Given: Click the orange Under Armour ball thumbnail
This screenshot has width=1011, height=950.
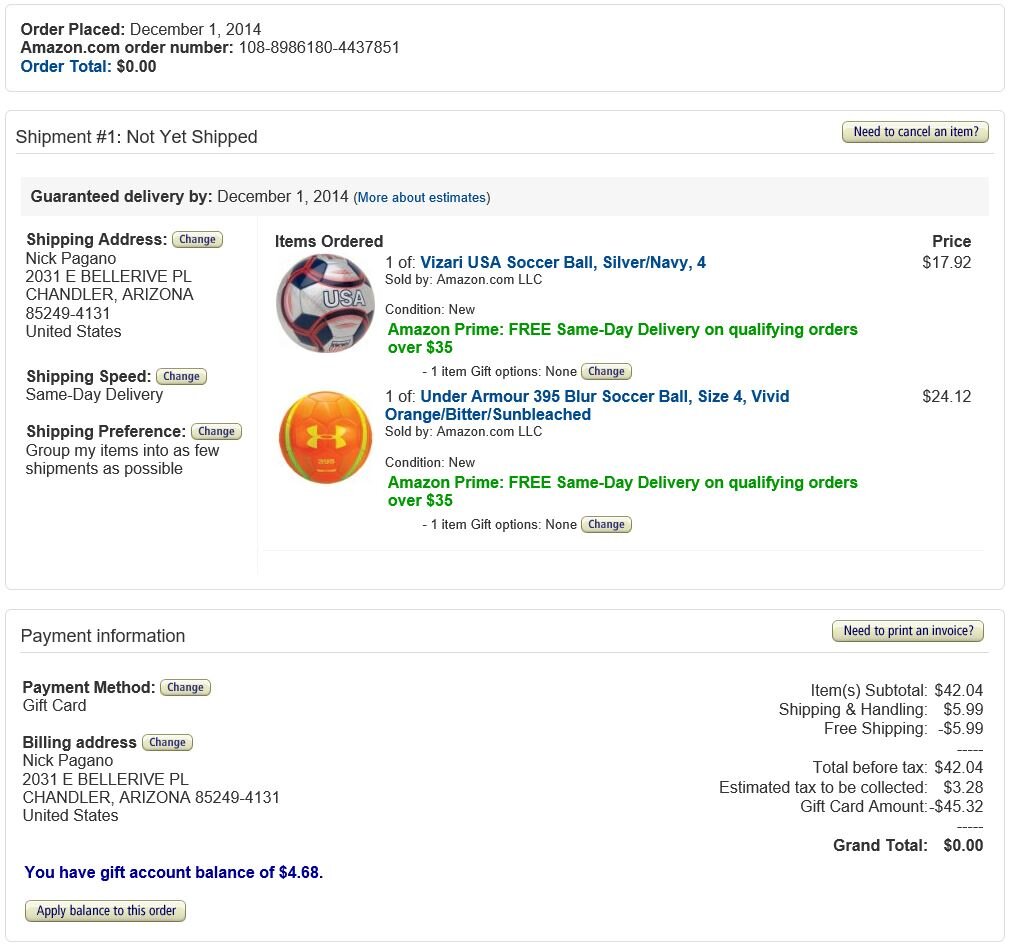Looking at the screenshot, I should tap(325, 437).
